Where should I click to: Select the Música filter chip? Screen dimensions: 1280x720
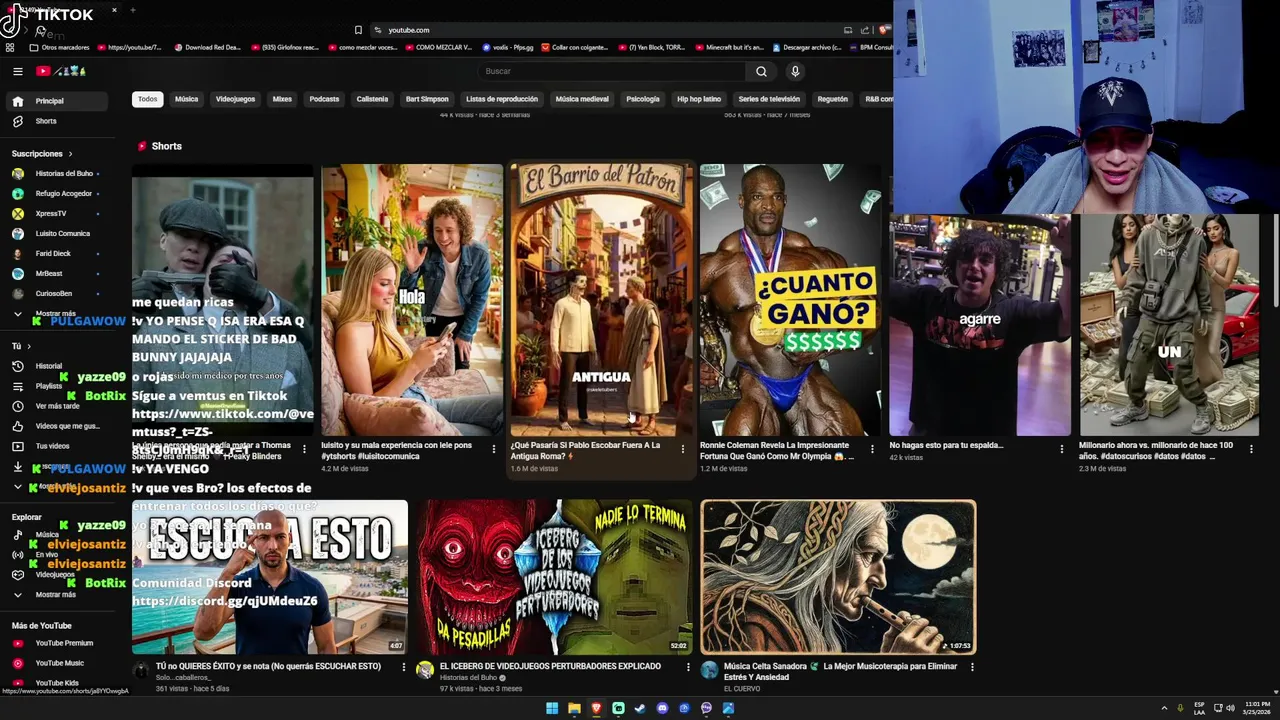[x=187, y=99]
